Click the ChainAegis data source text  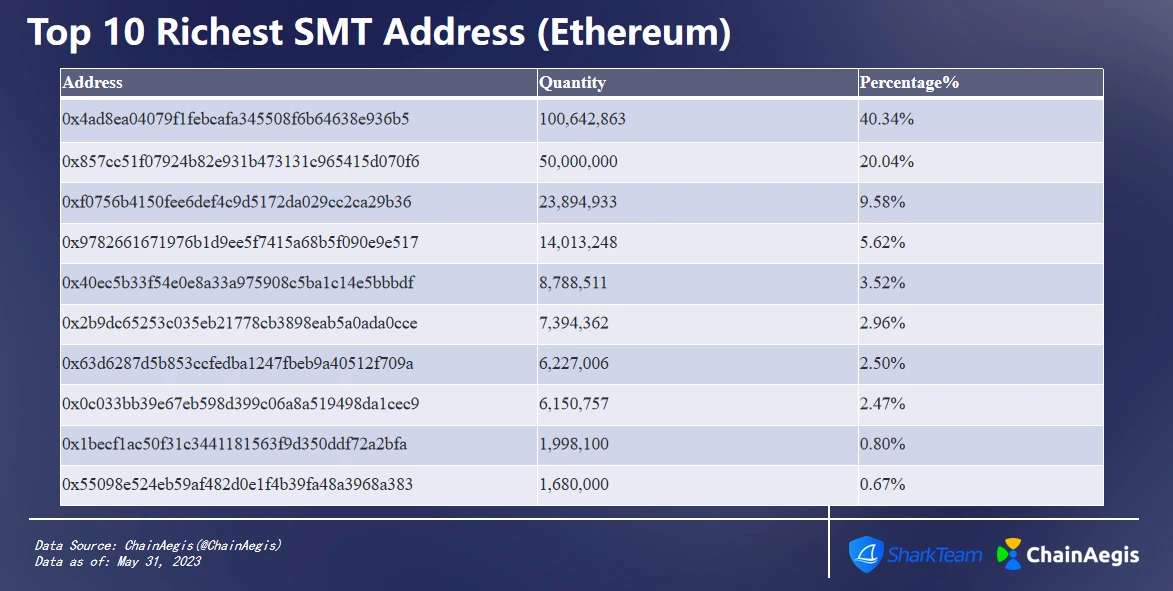(x=158, y=546)
